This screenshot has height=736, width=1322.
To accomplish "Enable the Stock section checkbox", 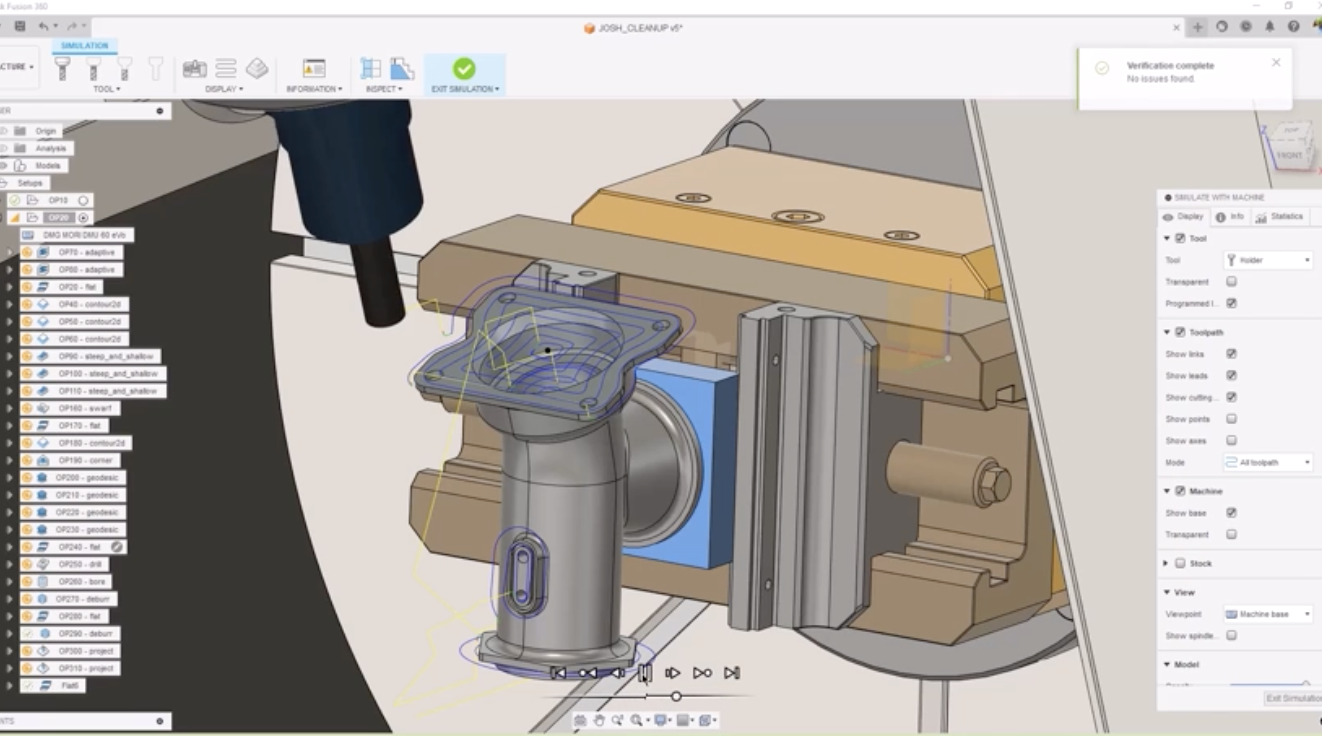I will (x=1180, y=563).
